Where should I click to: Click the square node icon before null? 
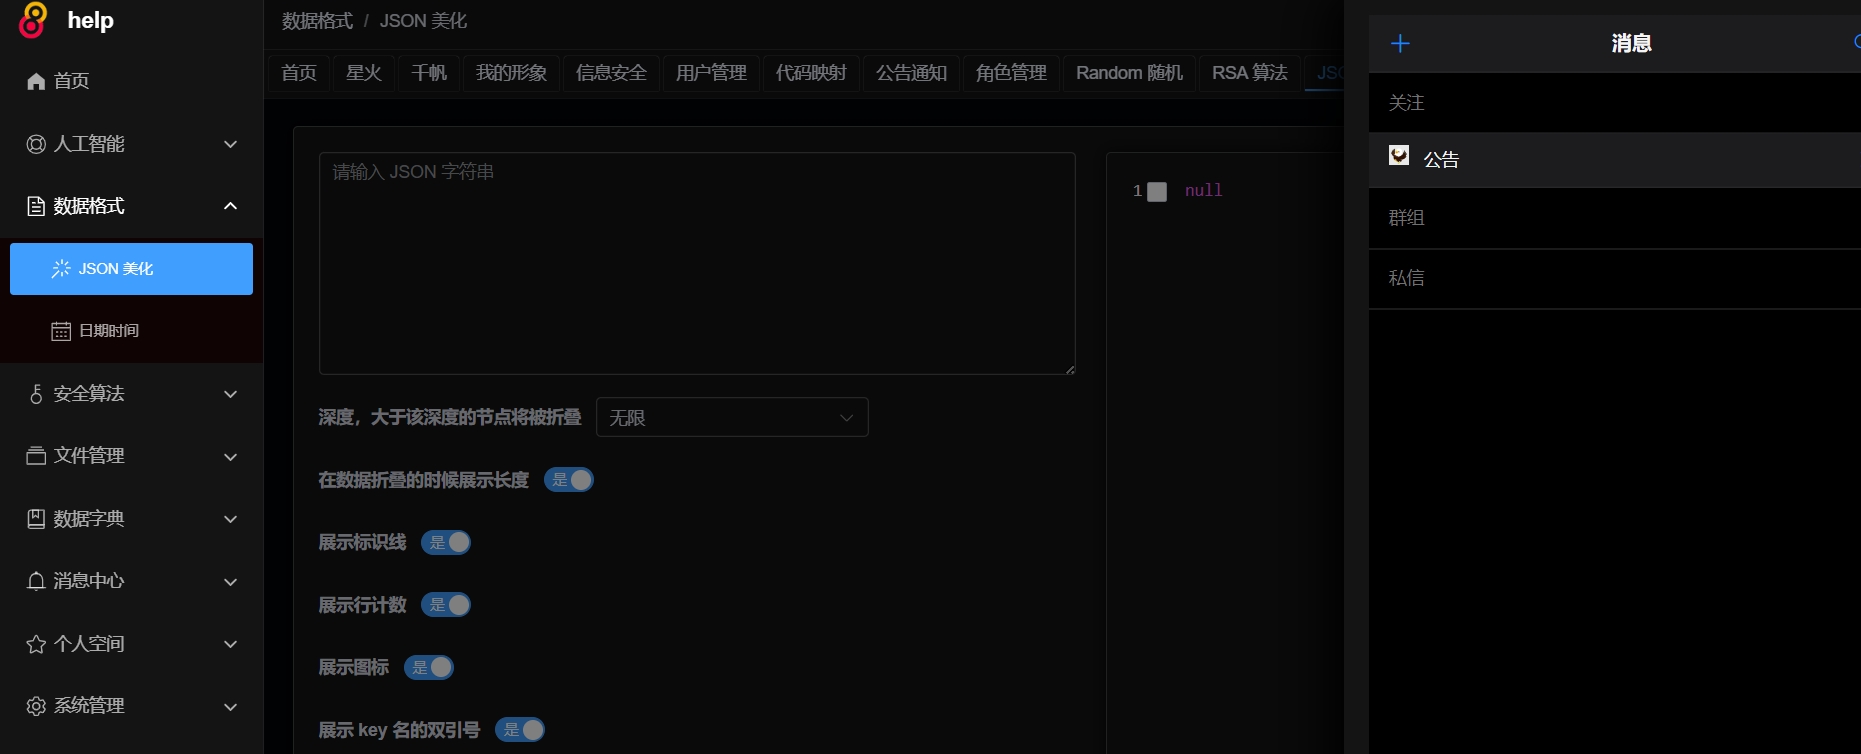[x=1157, y=191]
